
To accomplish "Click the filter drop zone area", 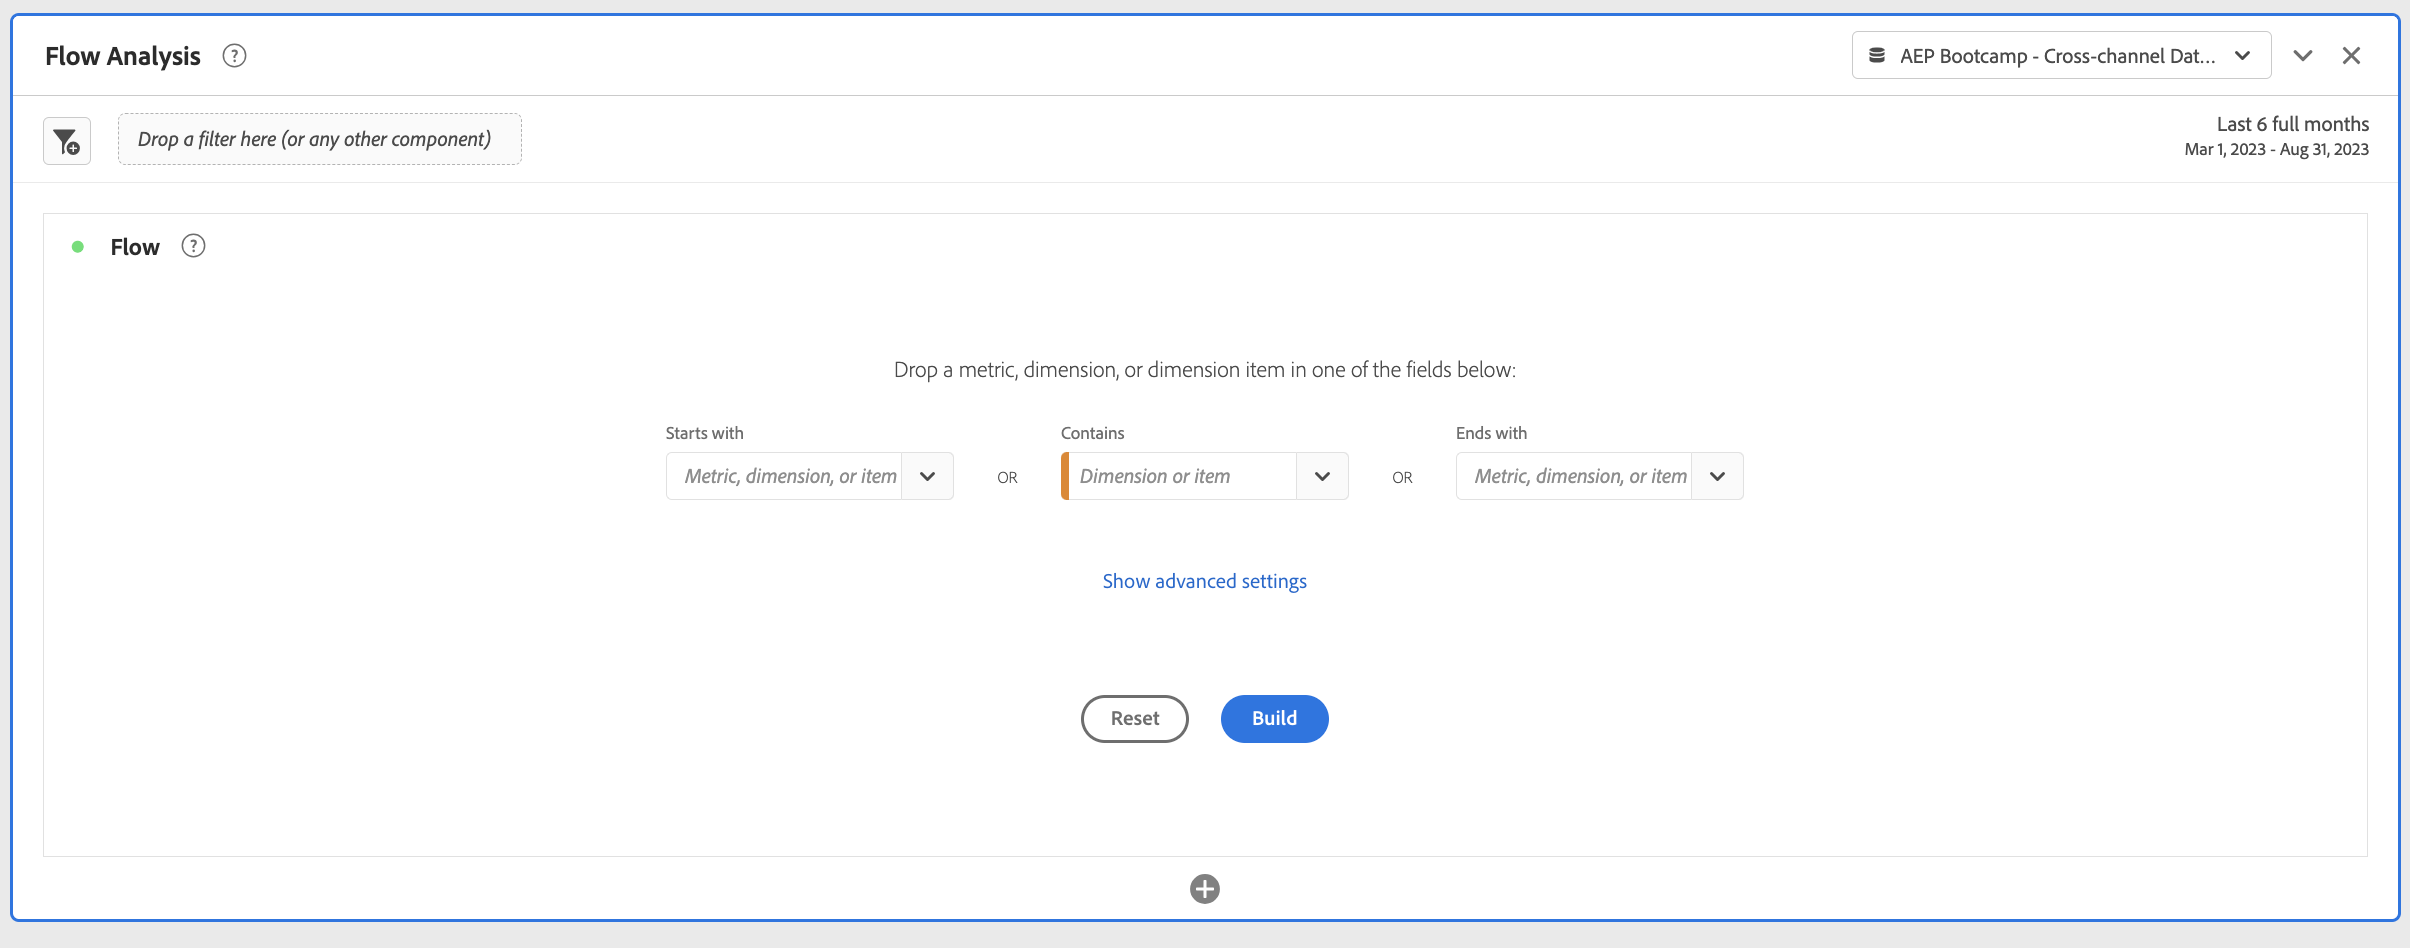I will 320,139.
